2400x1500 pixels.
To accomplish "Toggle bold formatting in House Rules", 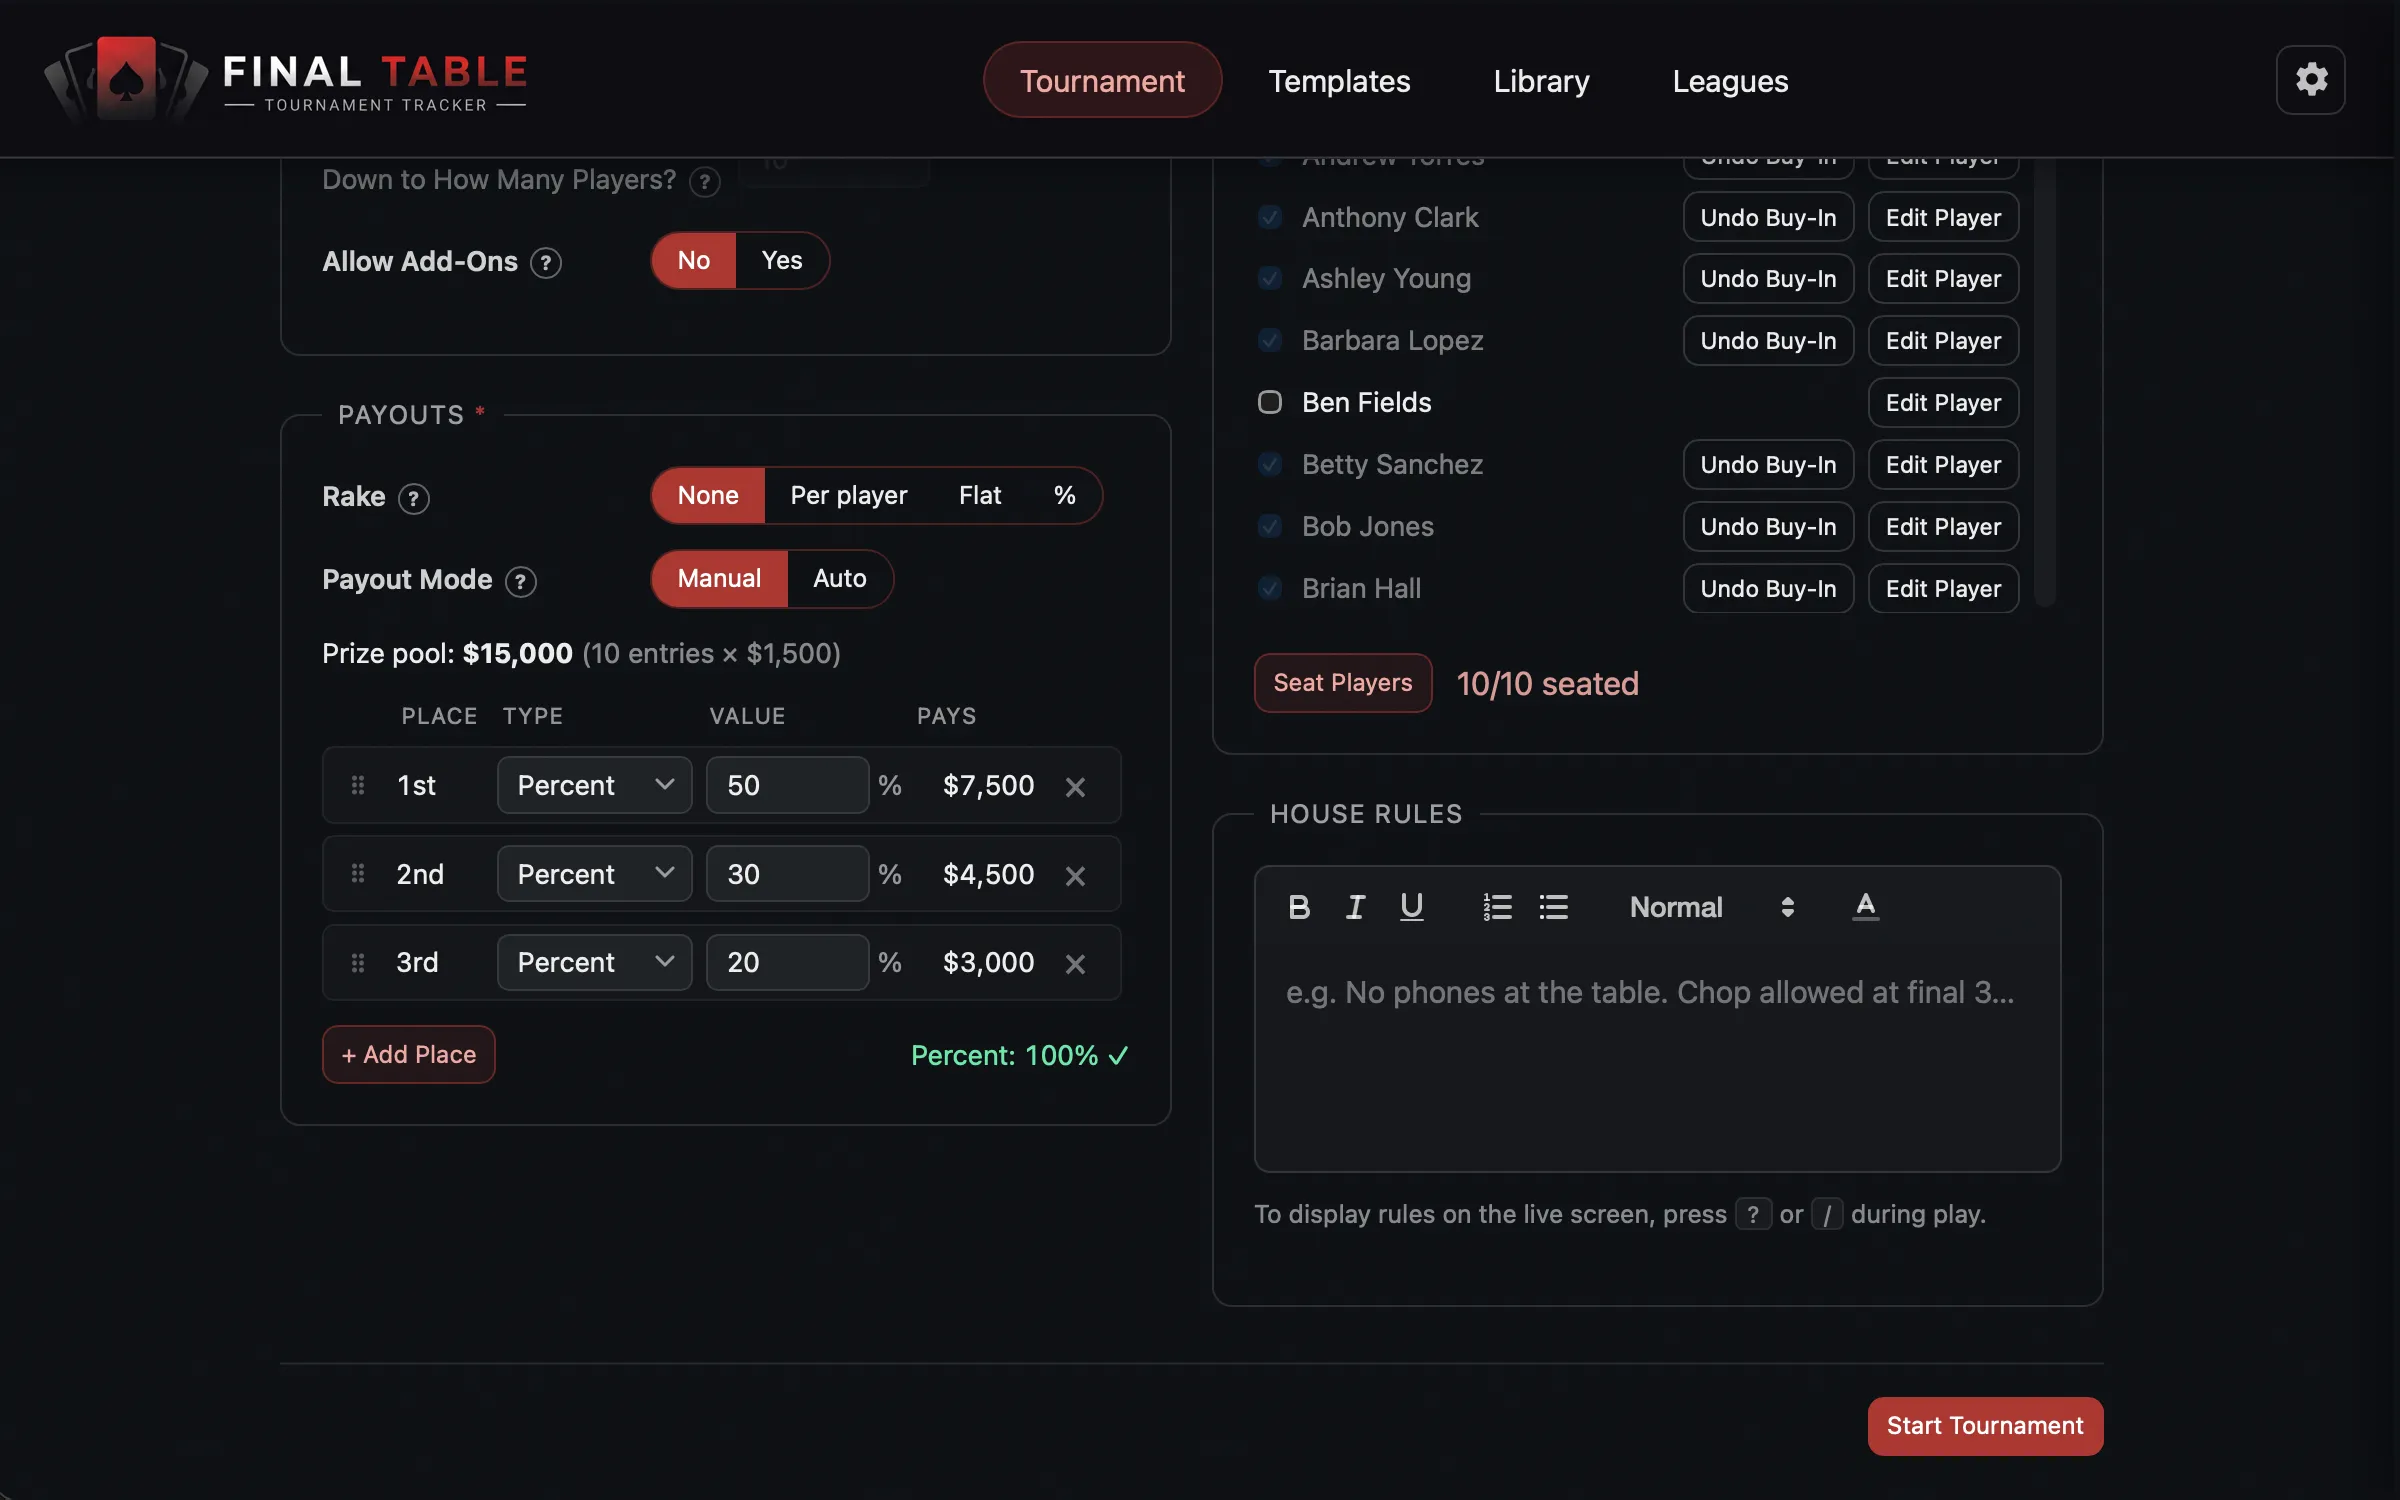I will [x=1299, y=907].
